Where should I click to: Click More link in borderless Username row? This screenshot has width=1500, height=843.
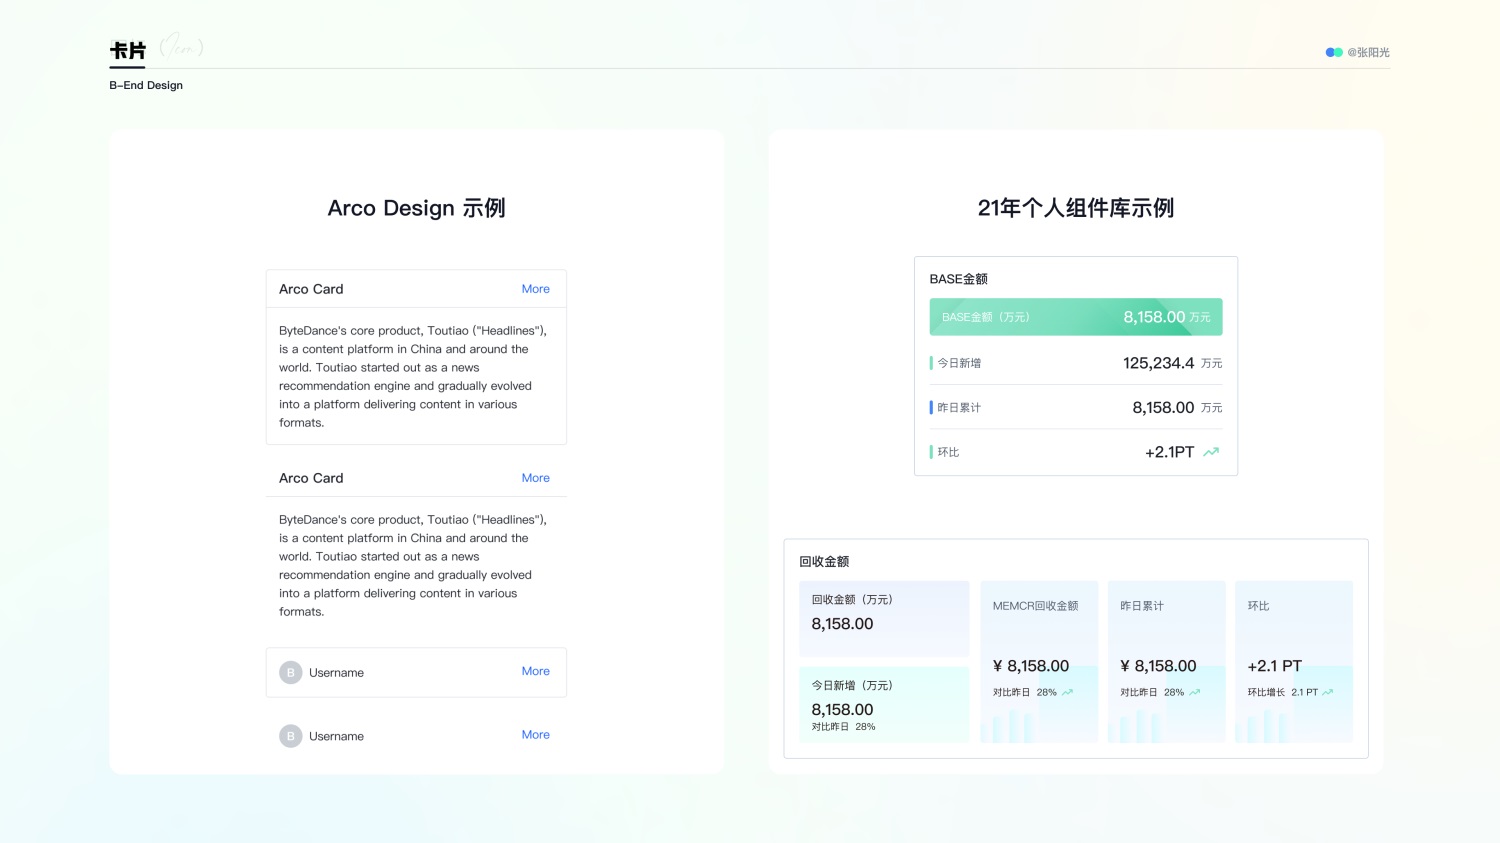pos(535,734)
